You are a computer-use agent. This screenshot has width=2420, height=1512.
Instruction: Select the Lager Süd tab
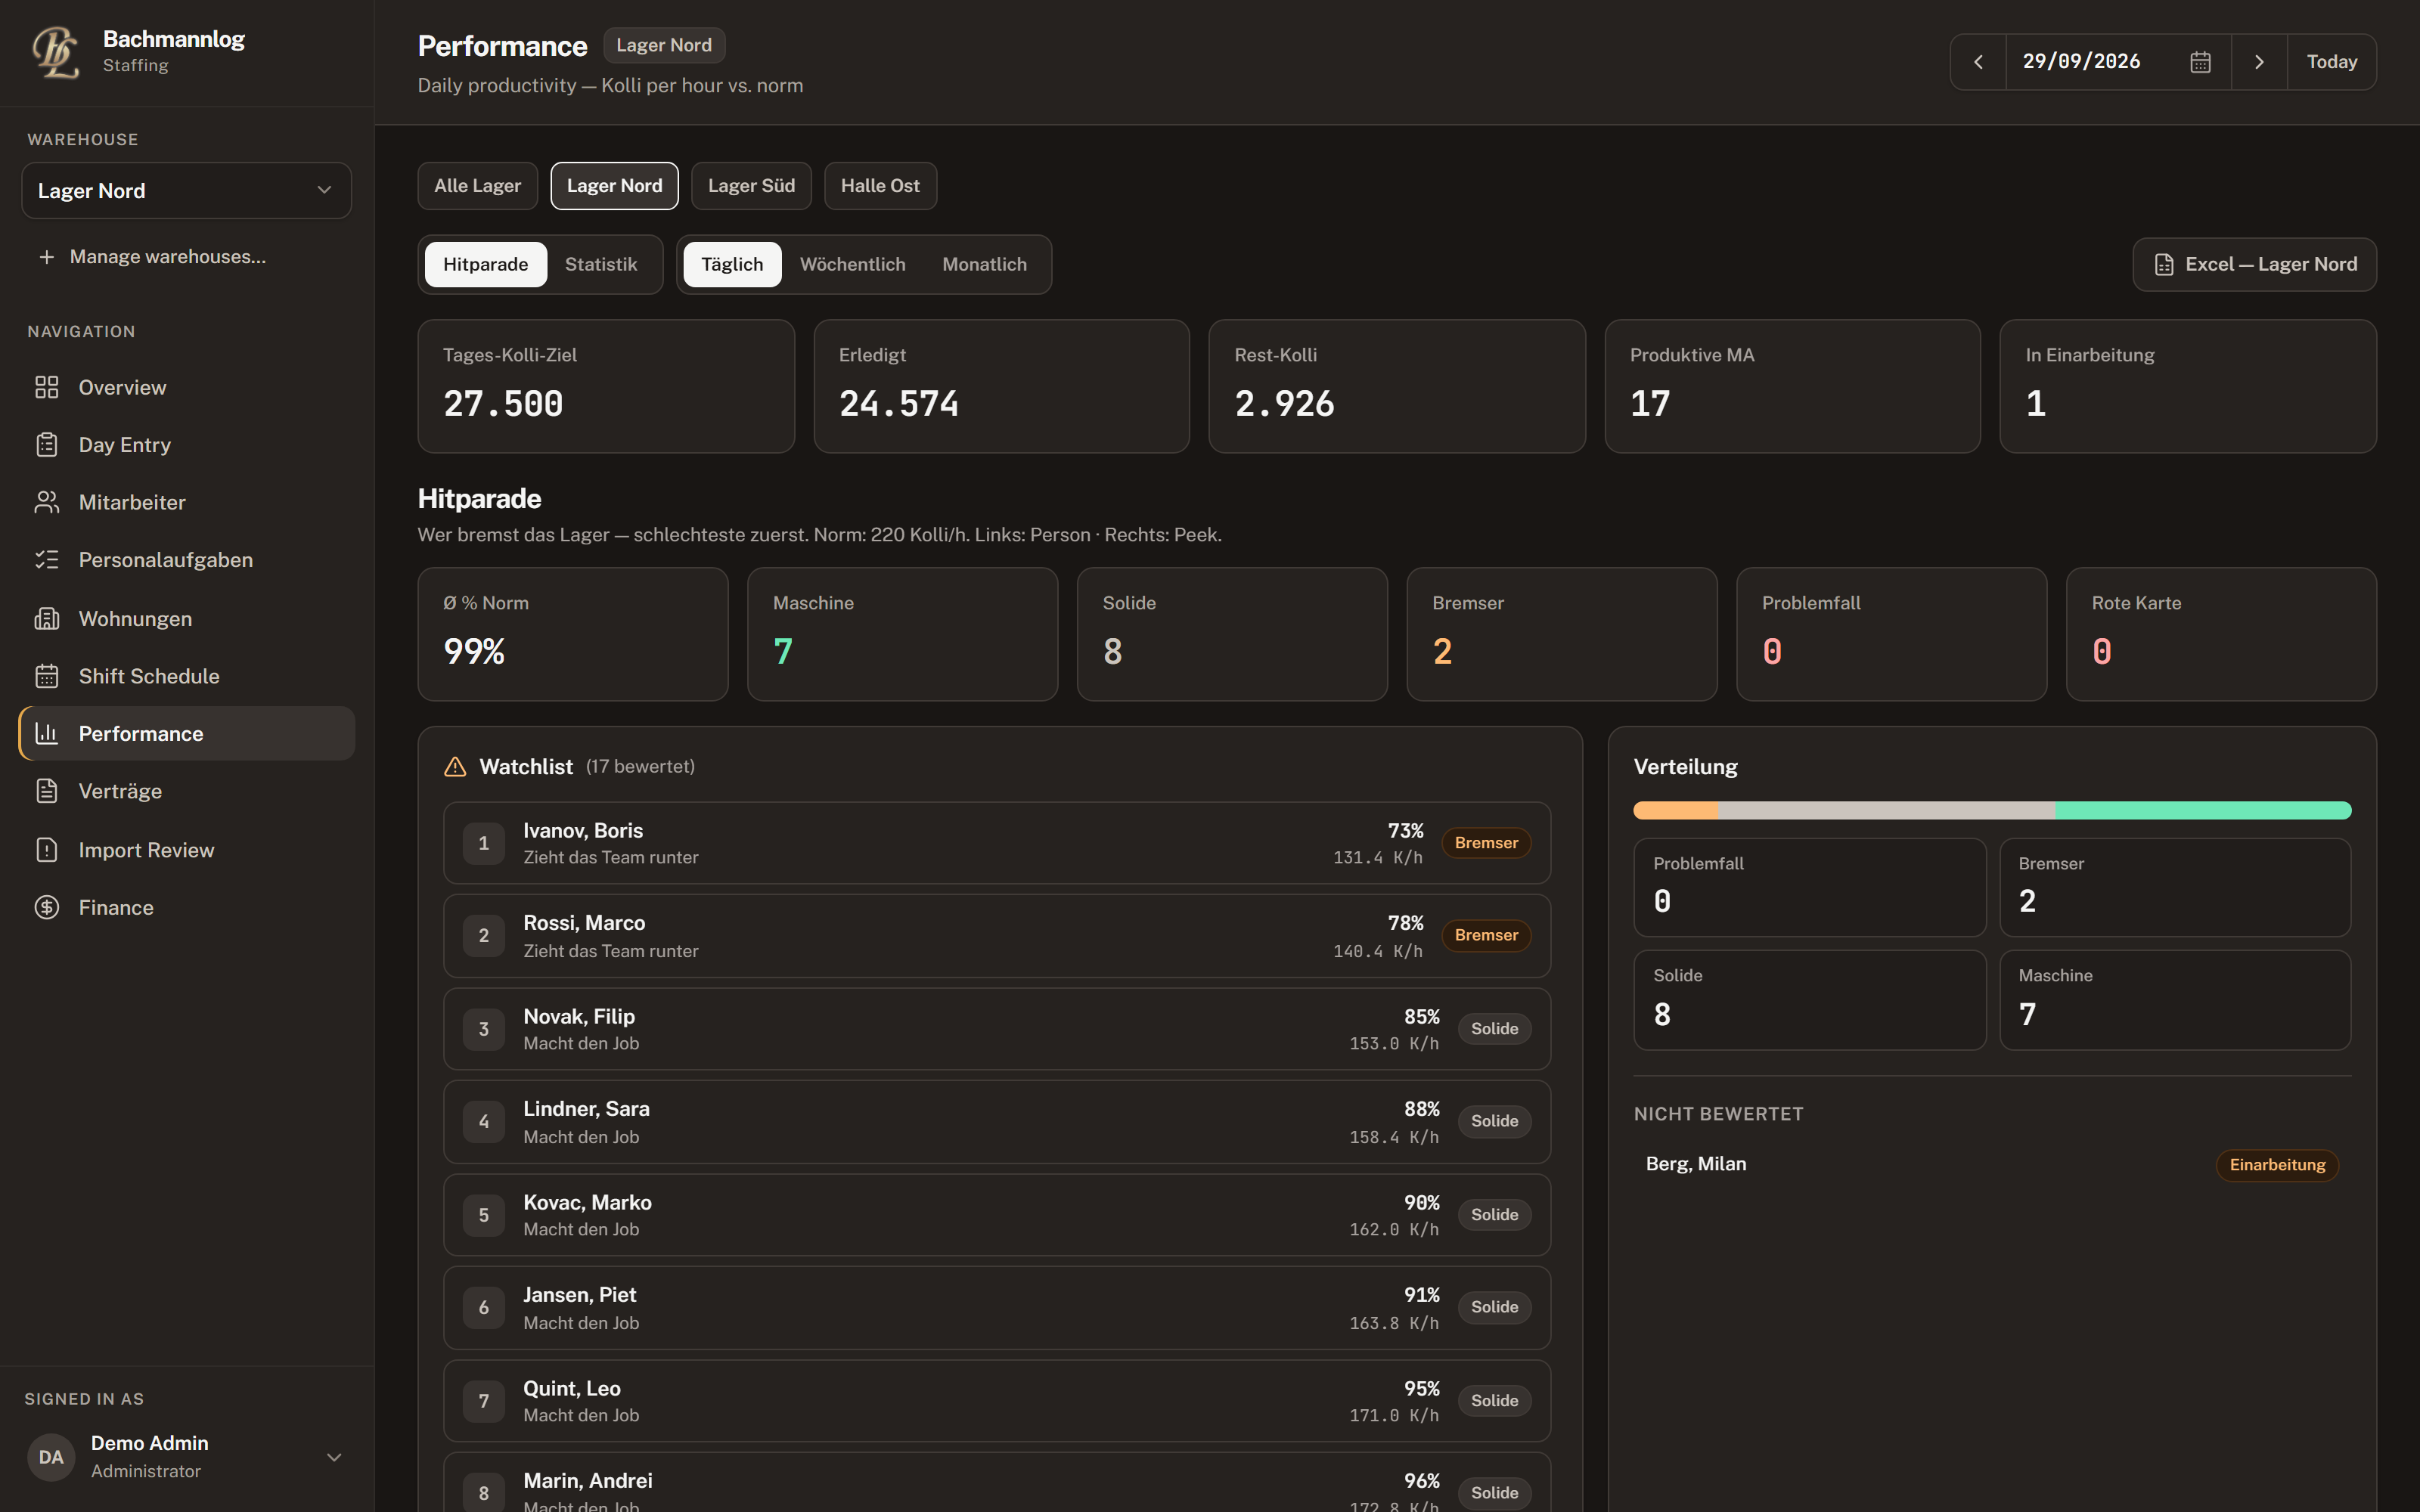[751, 186]
